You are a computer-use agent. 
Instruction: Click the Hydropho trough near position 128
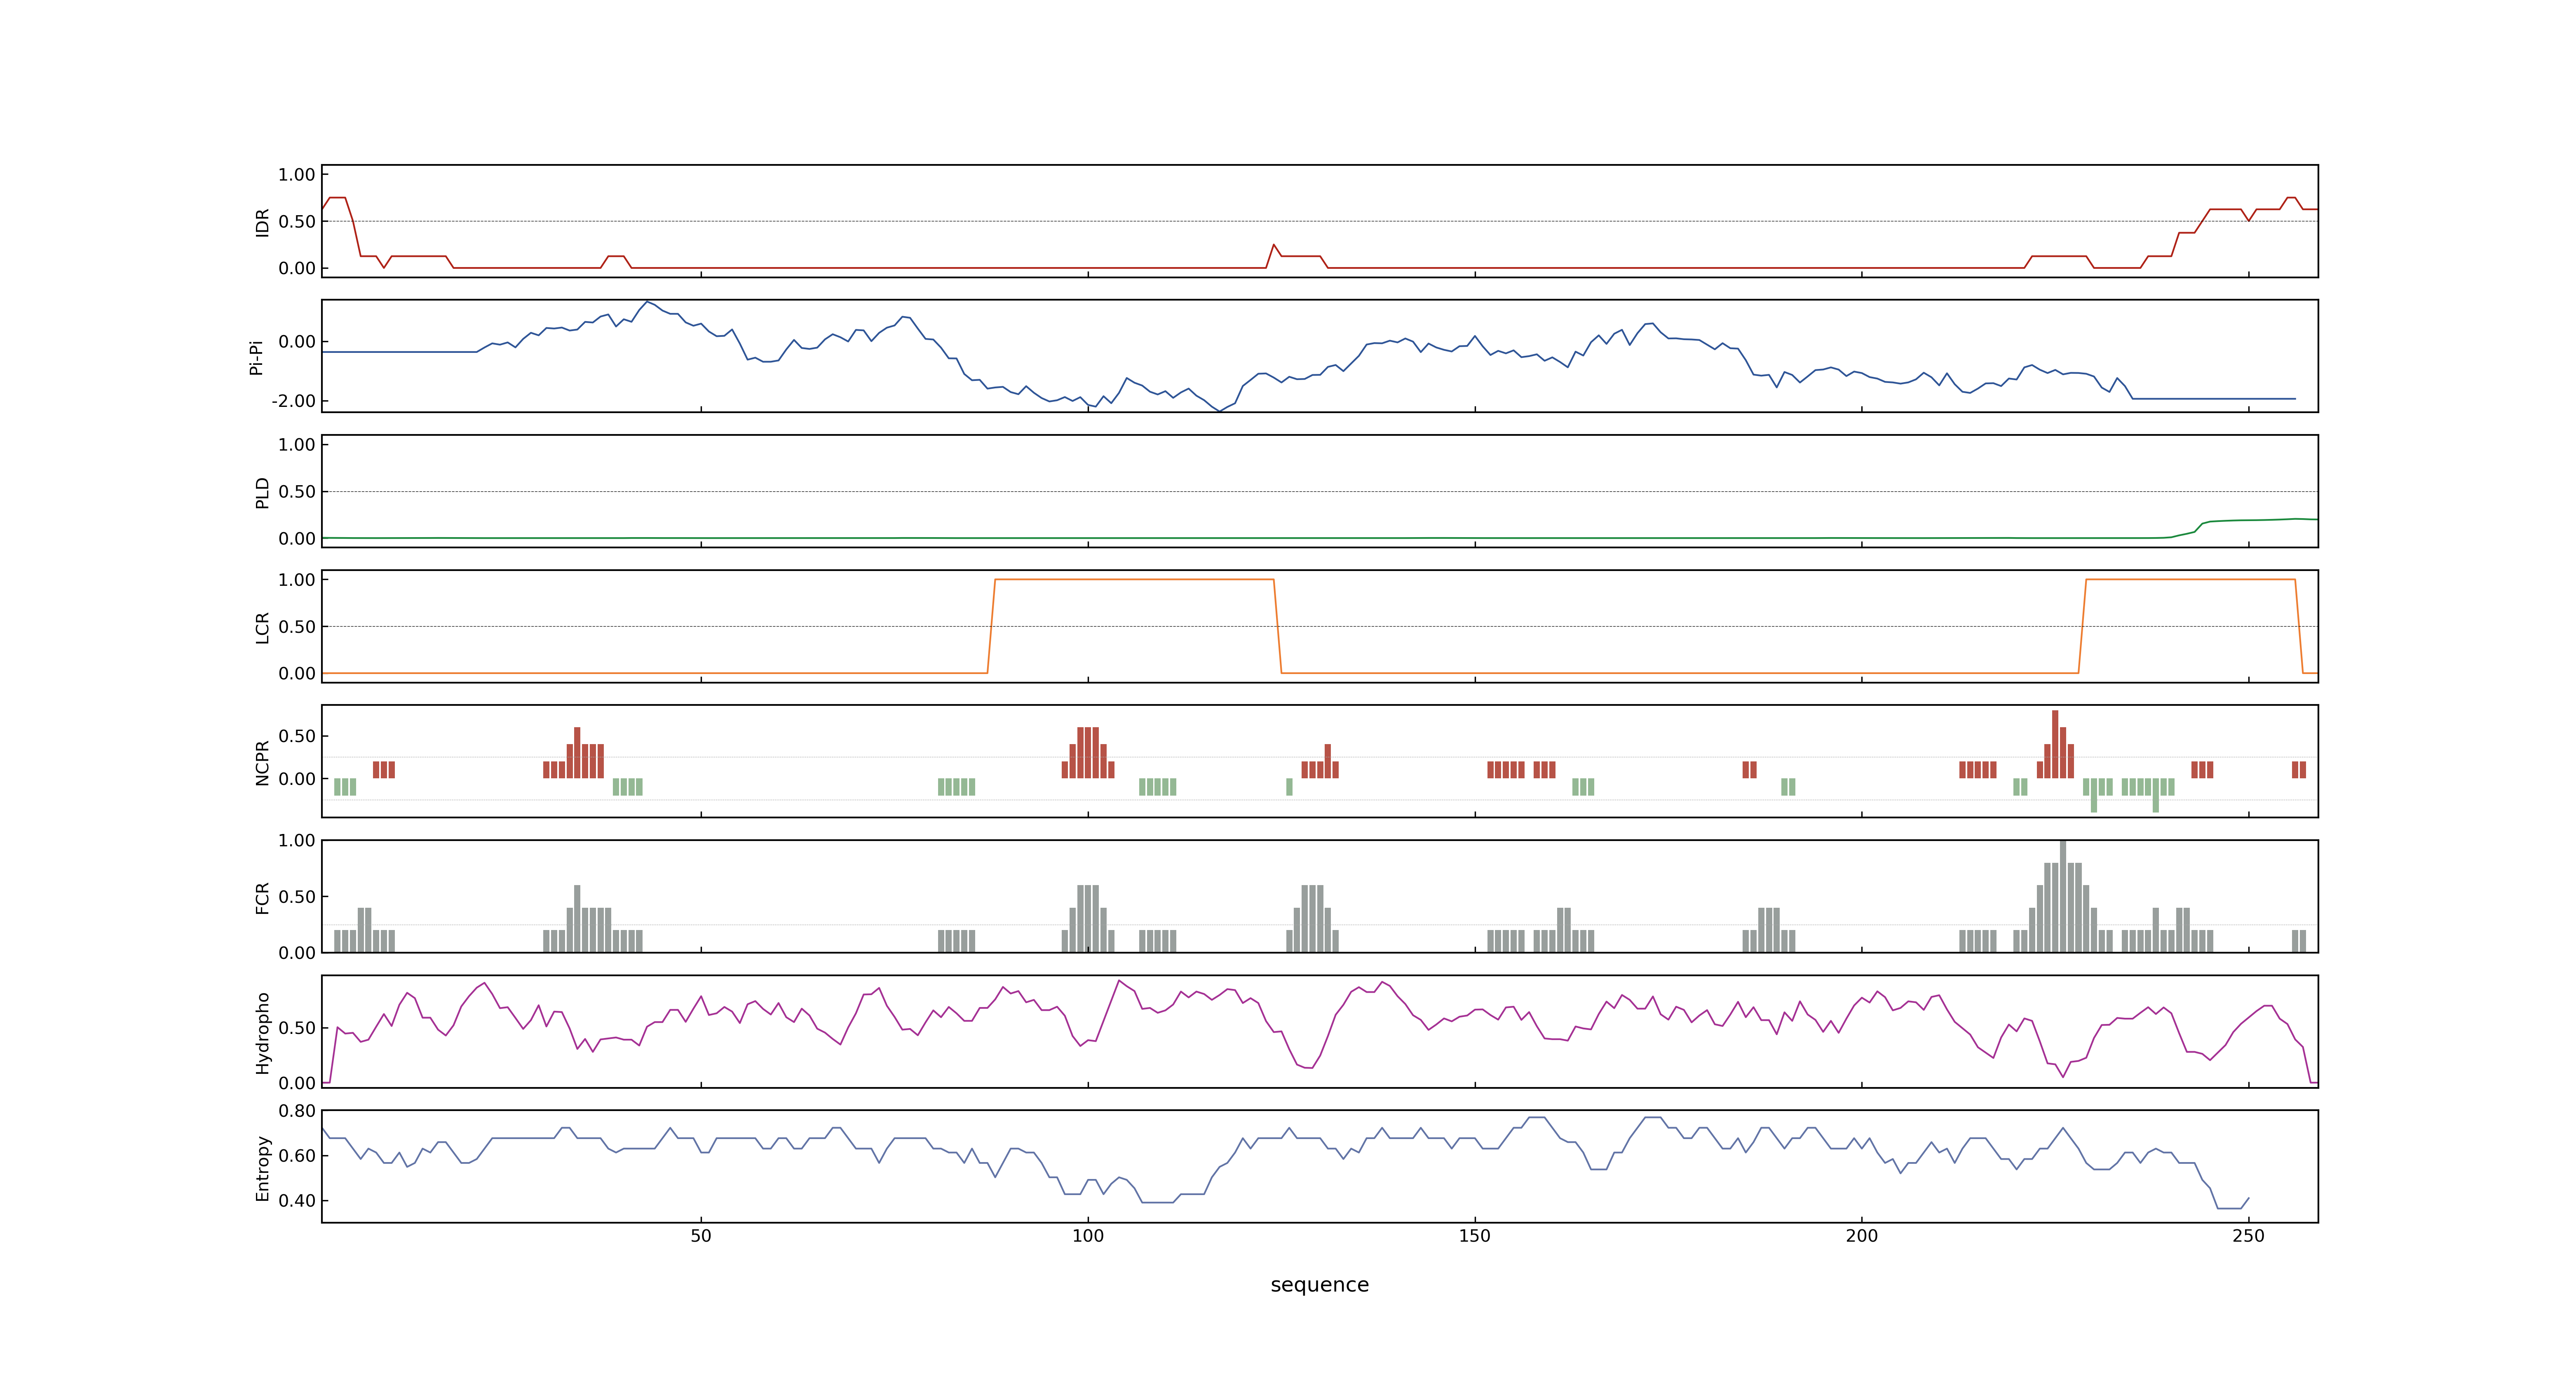click(1309, 1067)
